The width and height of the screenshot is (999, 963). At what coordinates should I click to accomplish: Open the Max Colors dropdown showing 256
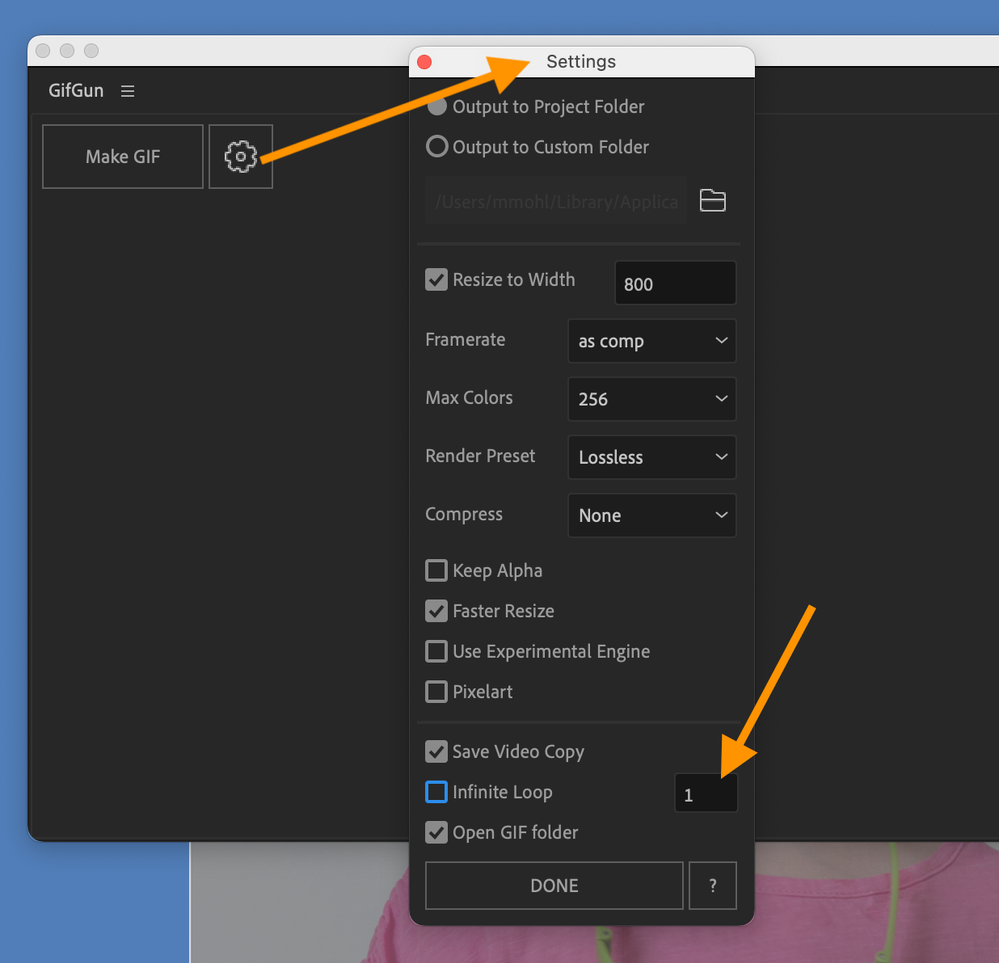click(652, 399)
